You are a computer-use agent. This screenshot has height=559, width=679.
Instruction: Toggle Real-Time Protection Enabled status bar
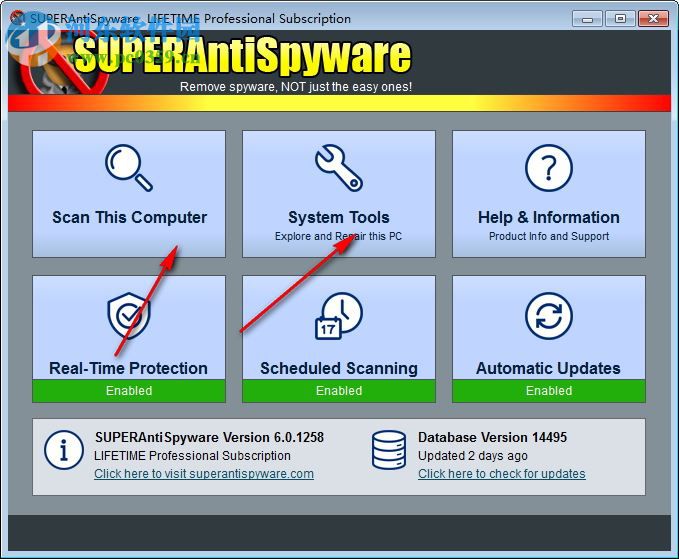coord(129,391)
